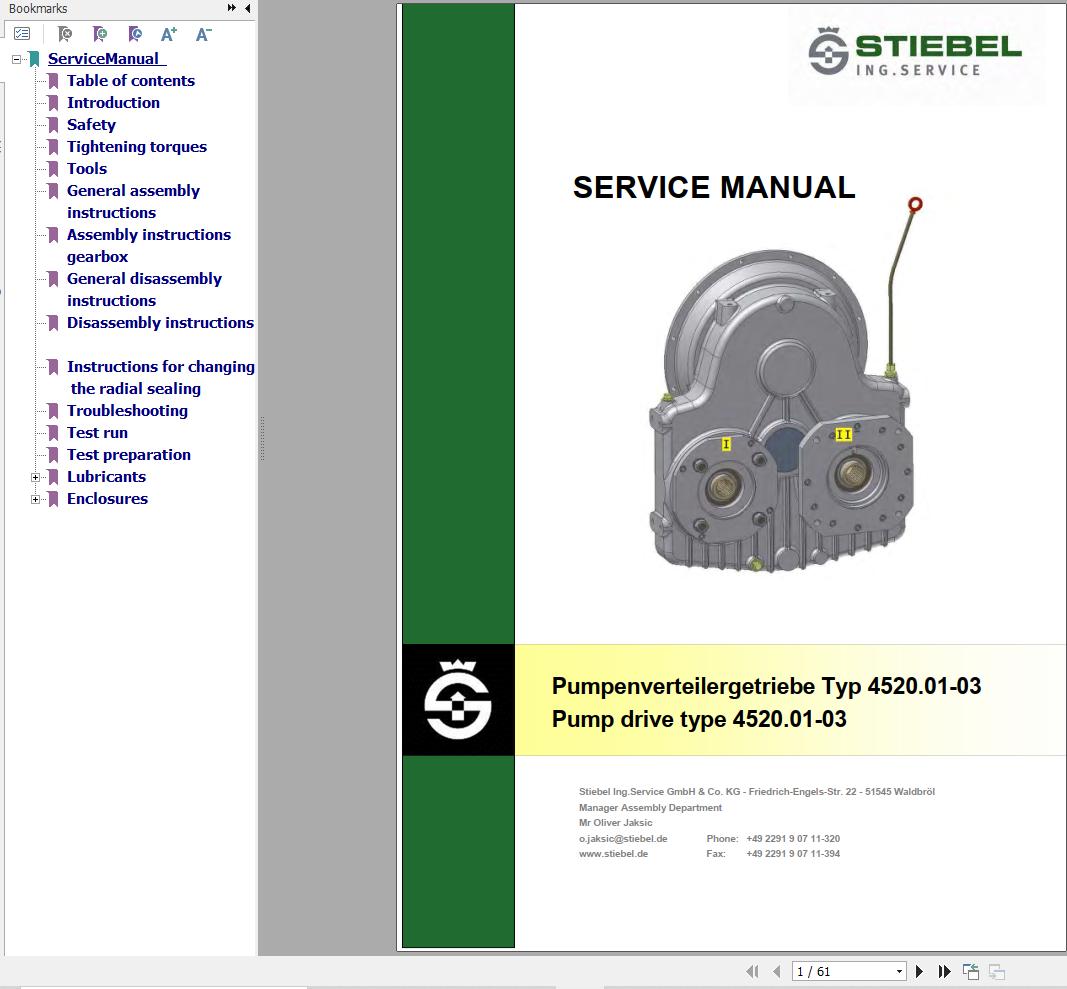Click the phone number +49 2291 9 07 11-320
1067x989 pixels.
click(793, 839)
